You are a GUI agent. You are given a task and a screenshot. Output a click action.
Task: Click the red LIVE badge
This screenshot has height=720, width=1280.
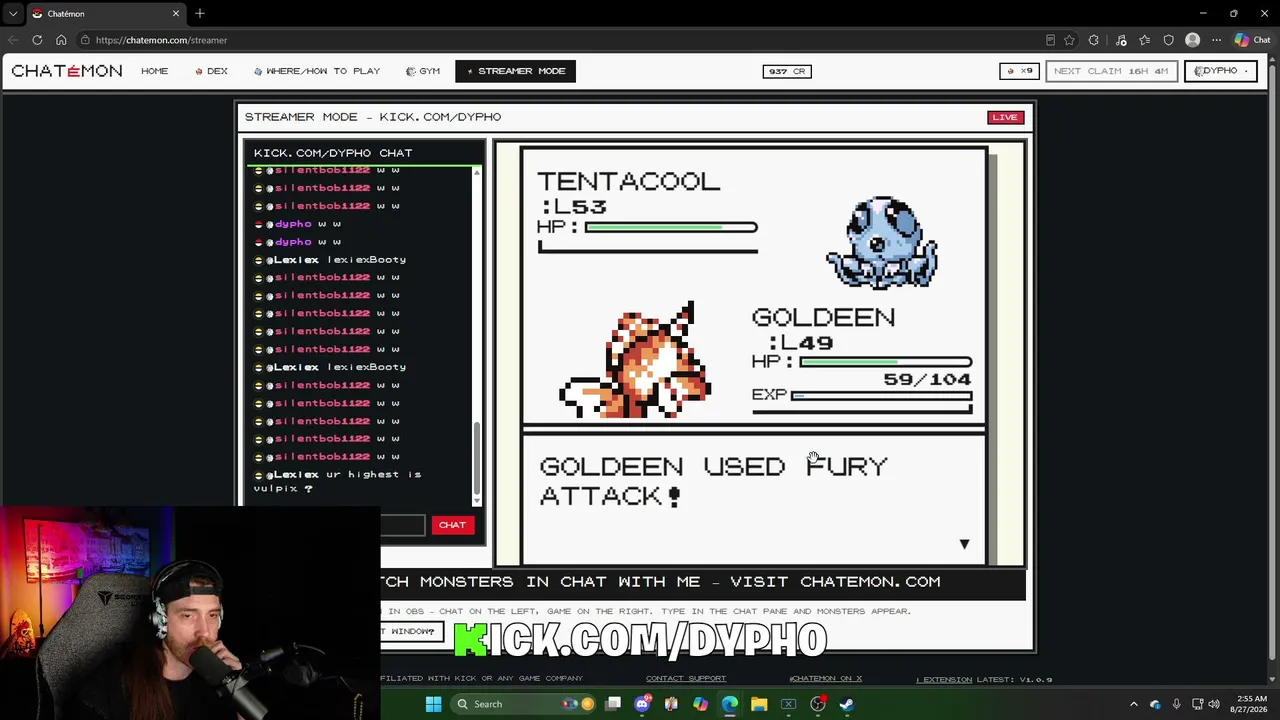click(1005, 117)
